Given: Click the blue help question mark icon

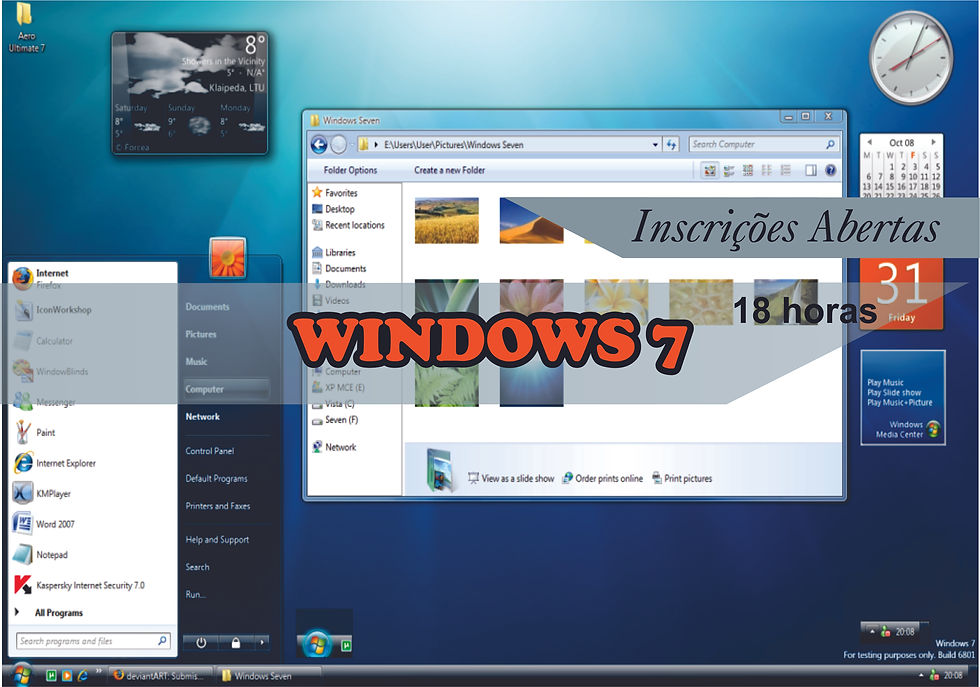Looking at the screenshot, I should coord(830,170).
